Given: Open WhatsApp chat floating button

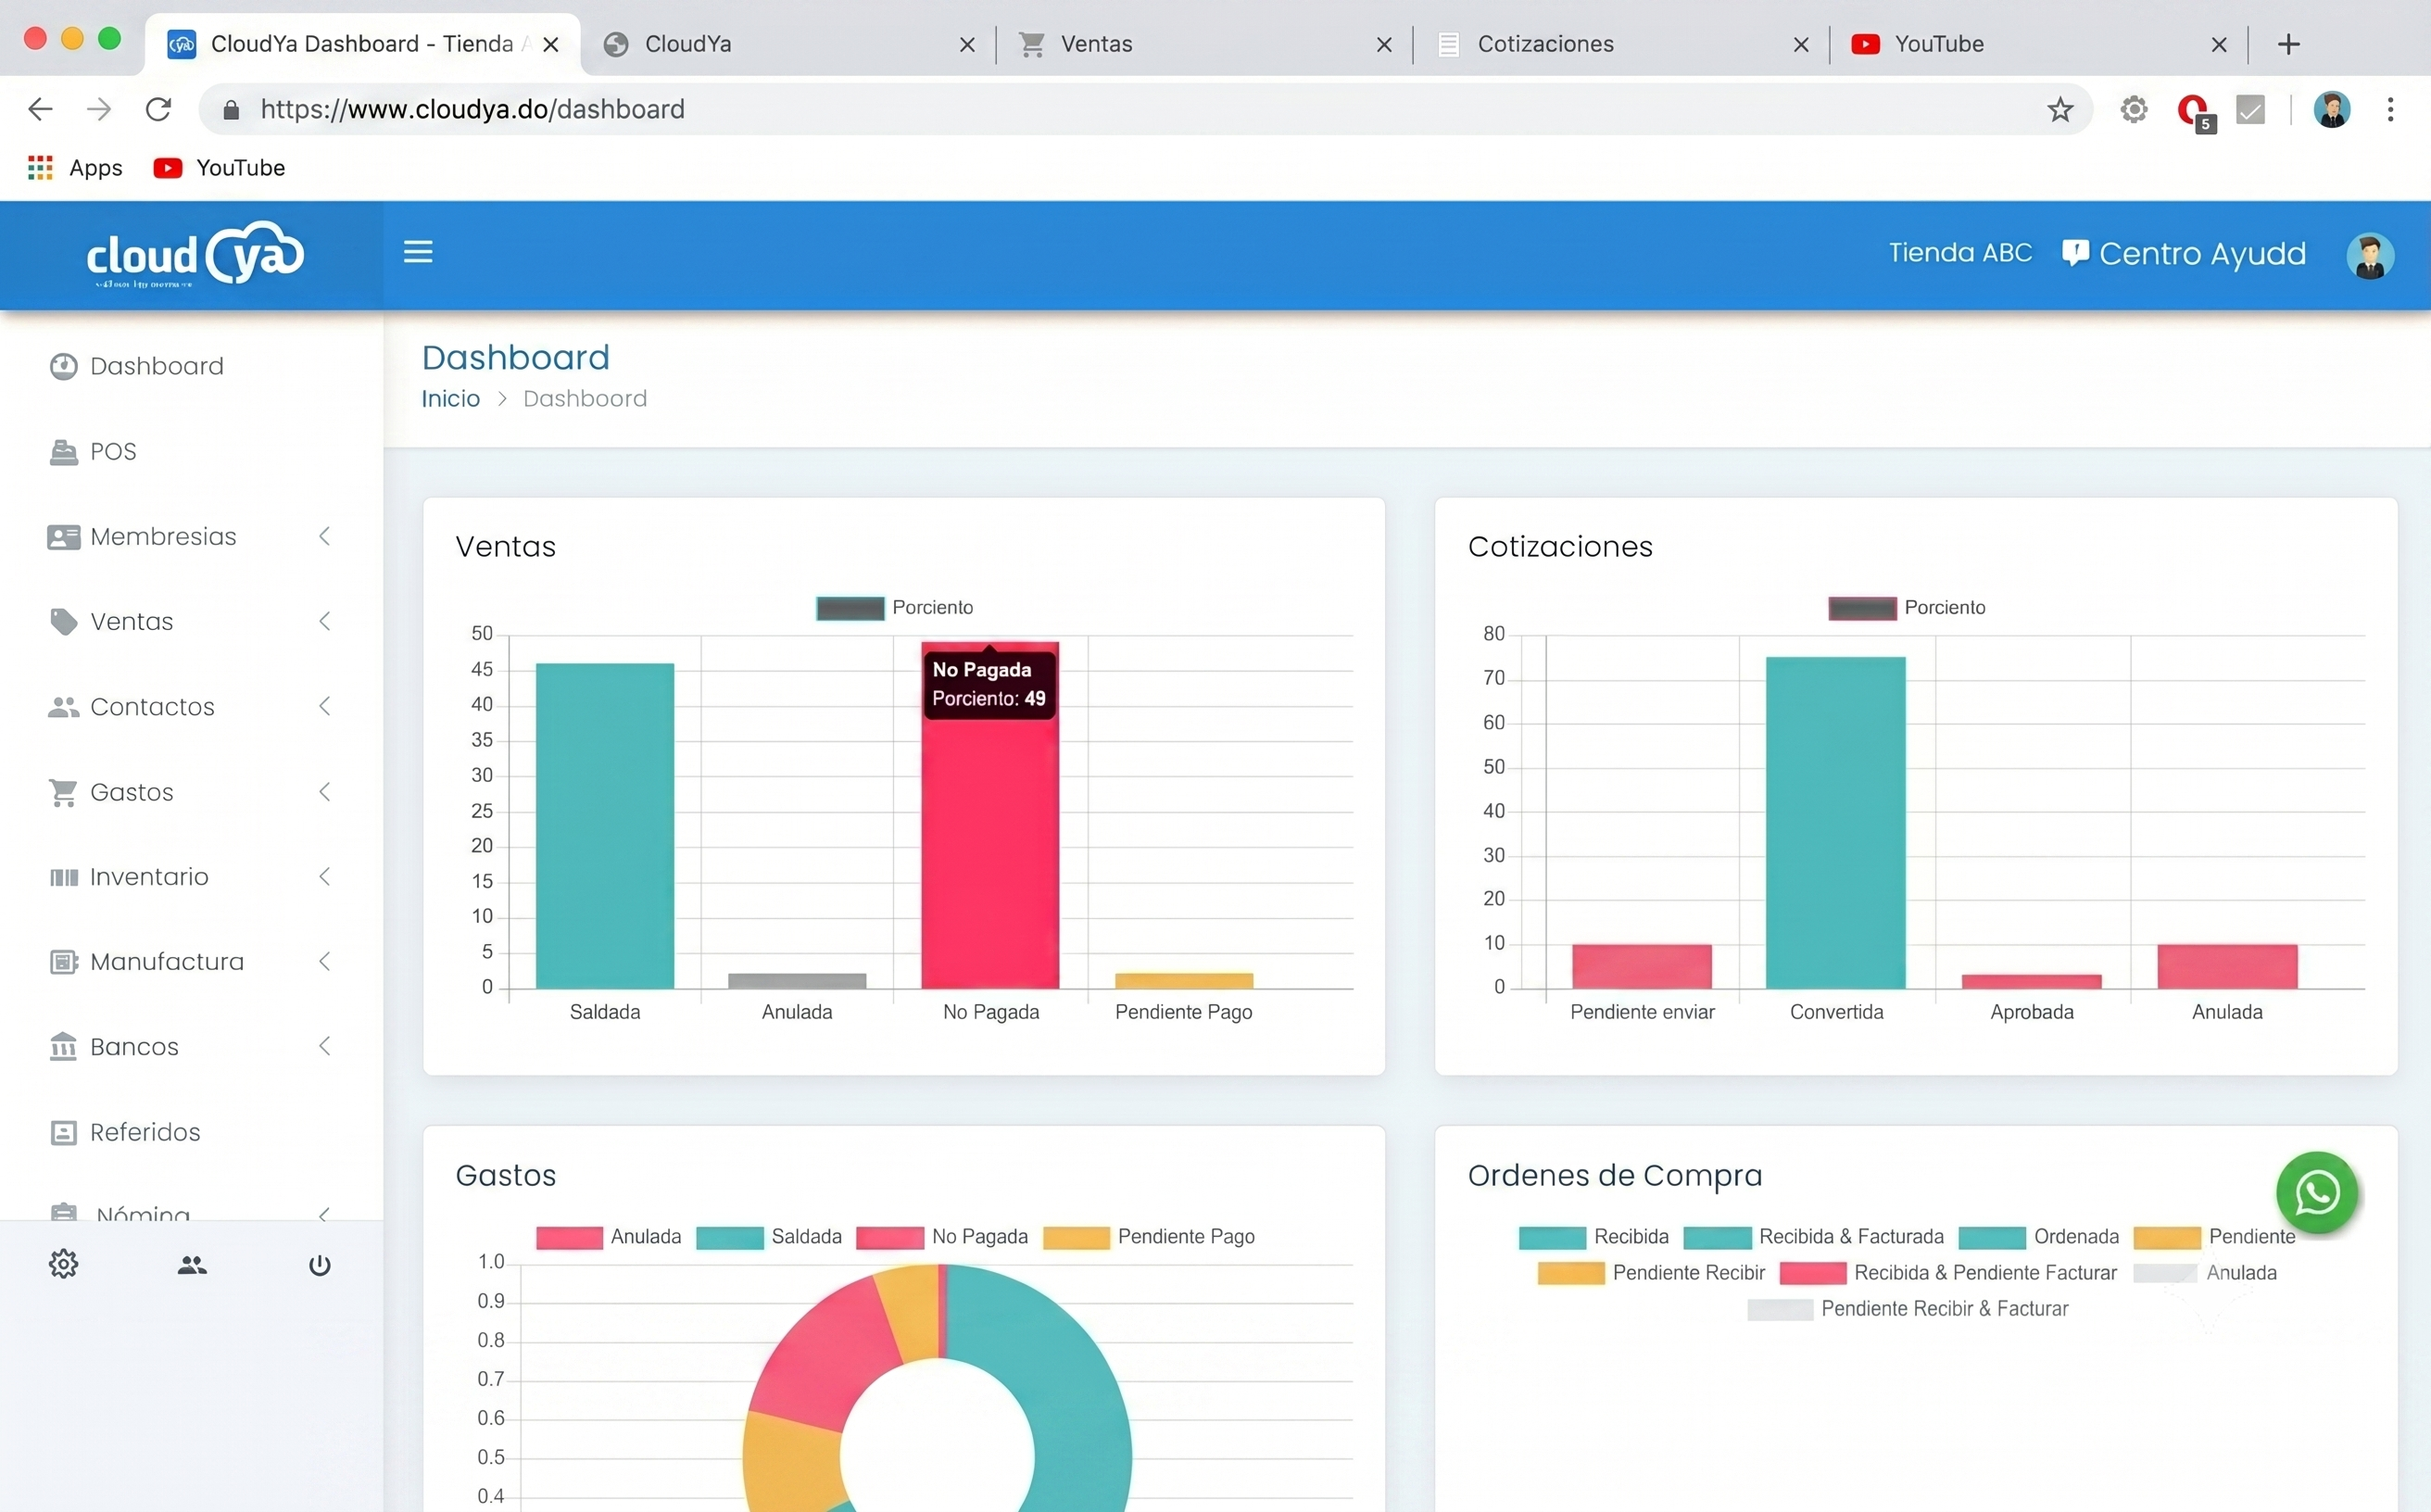Looking at the screenshot, I should [2316, 1192].
